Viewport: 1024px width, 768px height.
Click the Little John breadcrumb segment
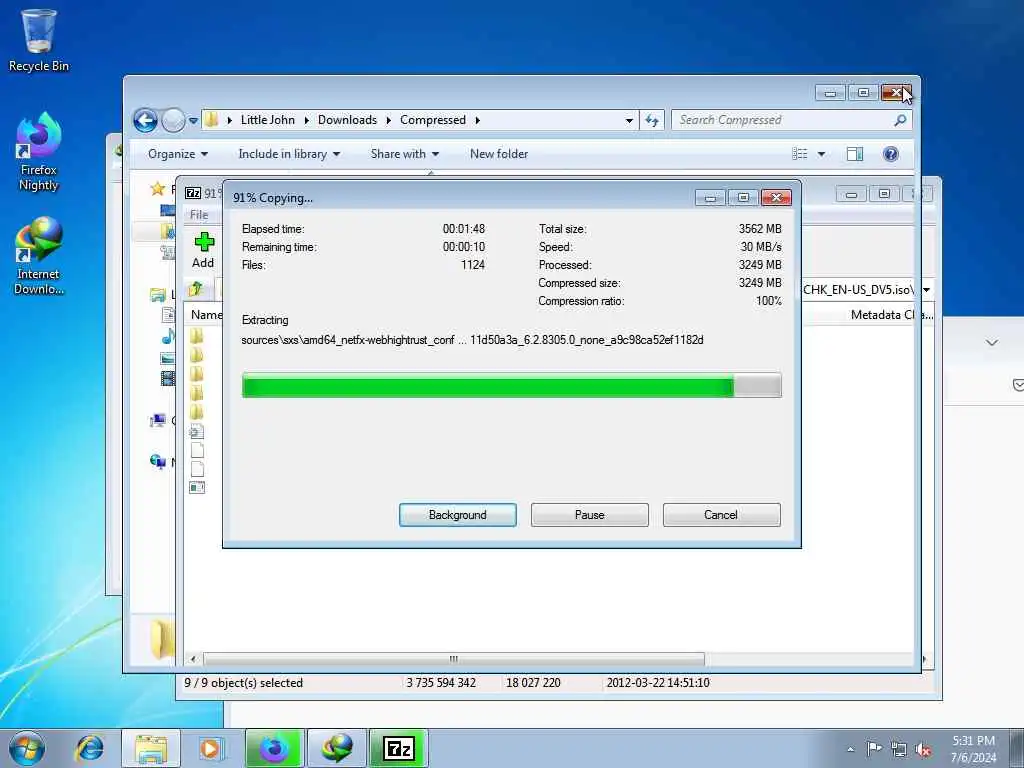tap(268, 120)
